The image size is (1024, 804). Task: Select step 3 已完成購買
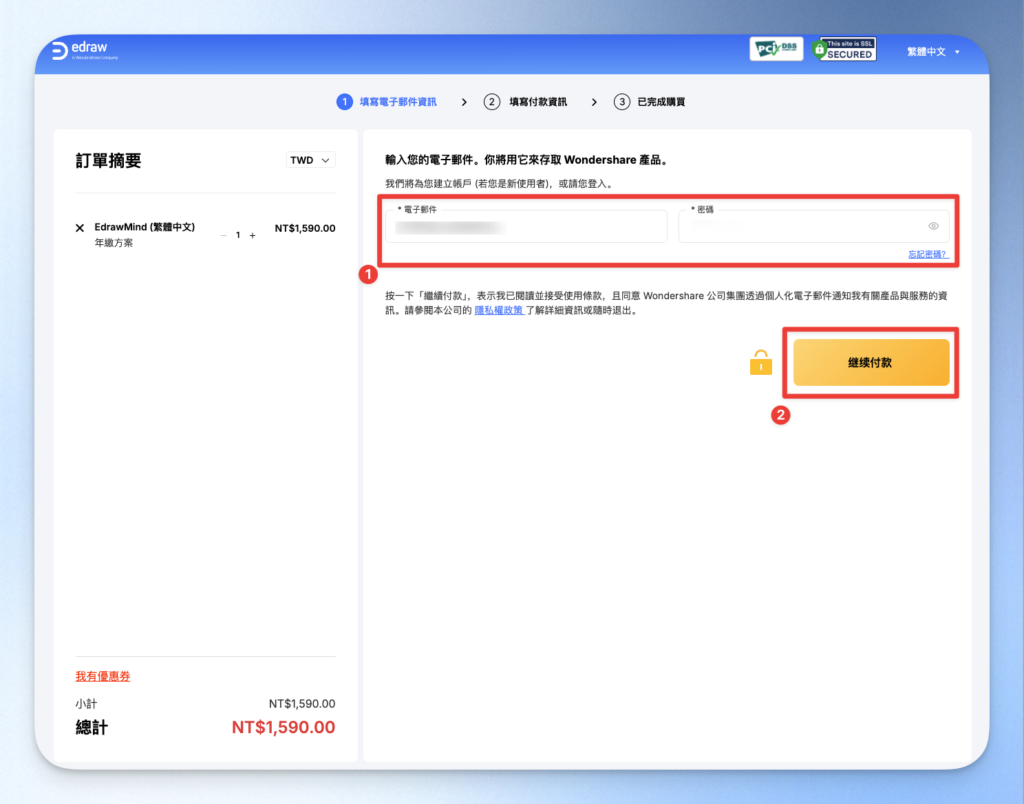click(x=650, y=102)
